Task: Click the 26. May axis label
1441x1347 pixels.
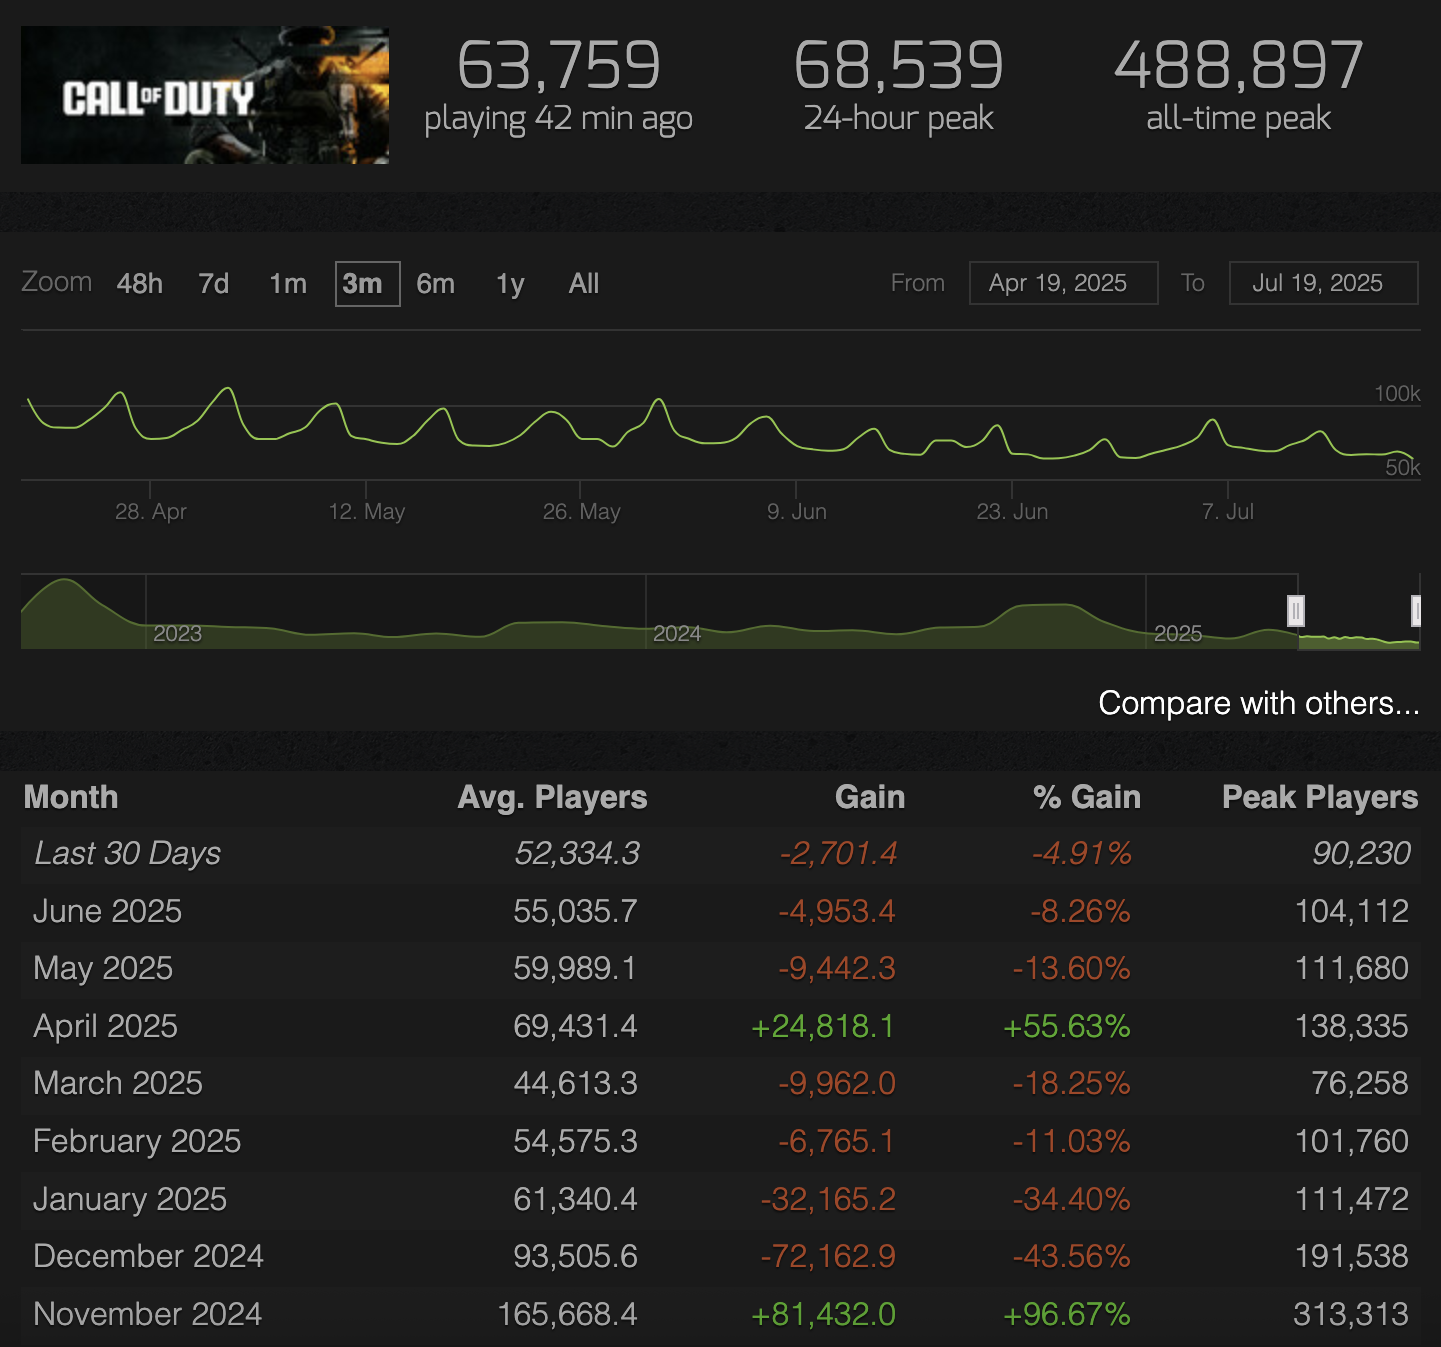Action: tap(582, 511)
